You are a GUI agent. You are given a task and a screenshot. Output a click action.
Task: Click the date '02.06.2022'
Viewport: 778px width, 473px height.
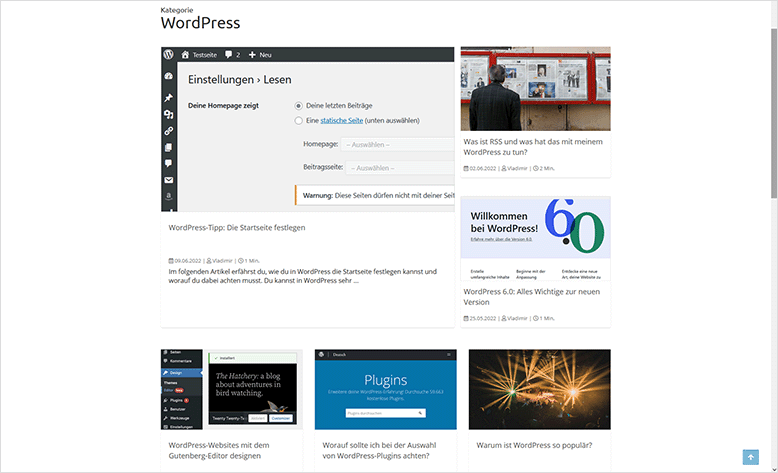483,168
